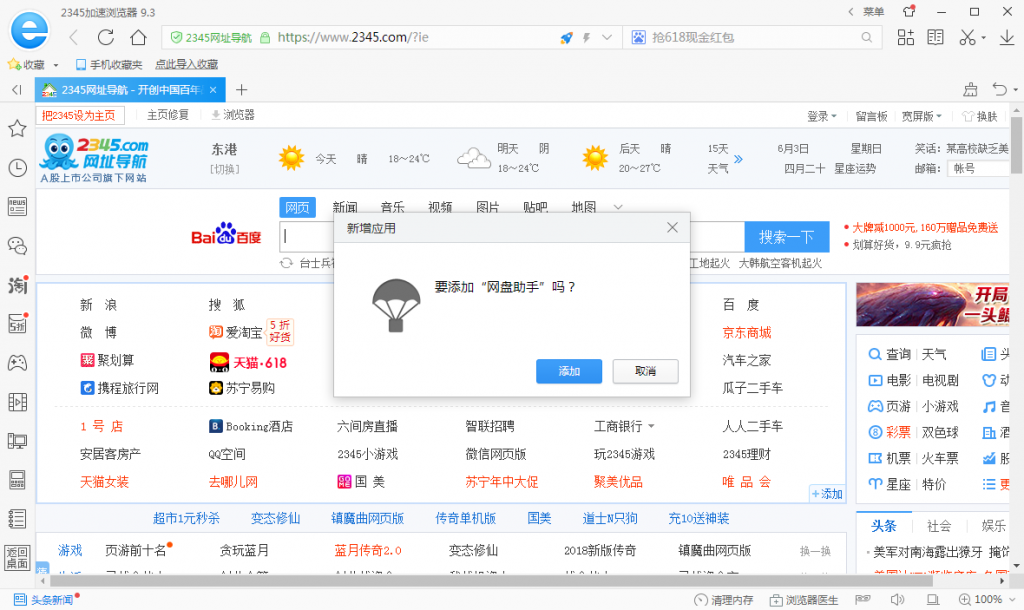Open sidebar favorites star icon
The image size is (1024, 610).
tap(17, 128)
